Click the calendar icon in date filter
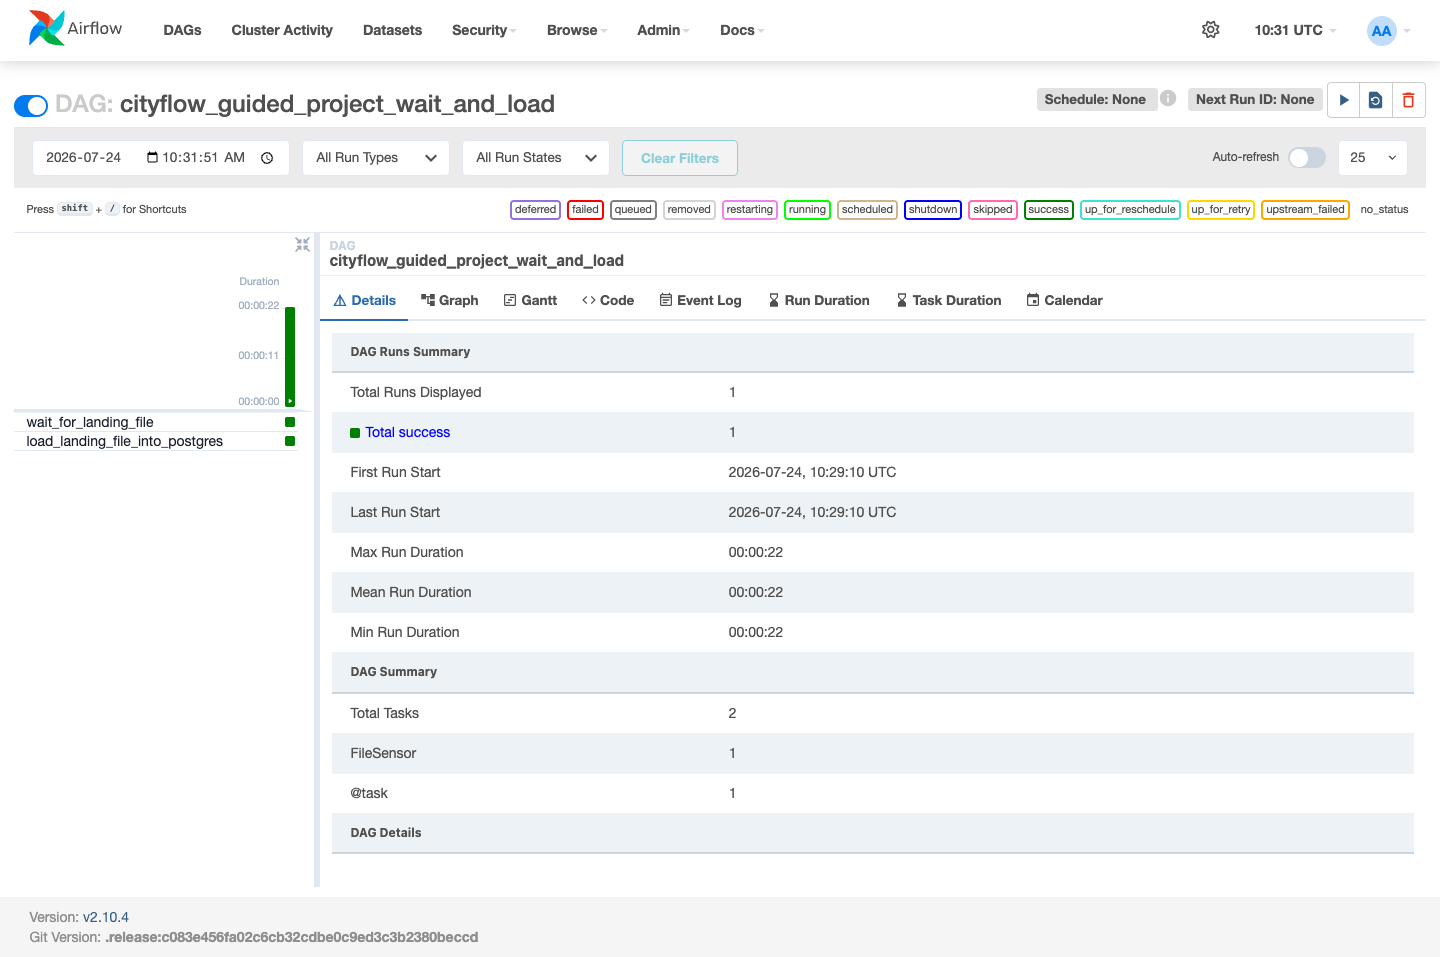The image size is (1440, 957). click(152, 157)
